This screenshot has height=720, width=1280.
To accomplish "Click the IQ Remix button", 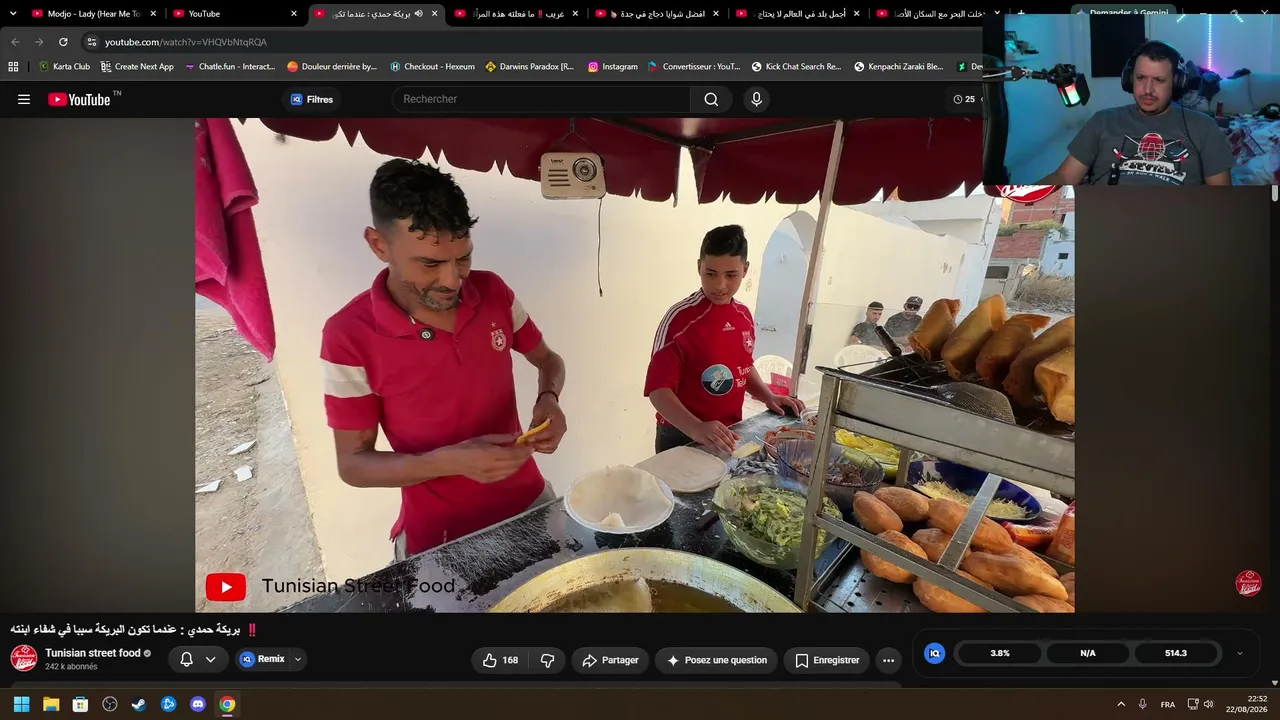I will 262,659.
